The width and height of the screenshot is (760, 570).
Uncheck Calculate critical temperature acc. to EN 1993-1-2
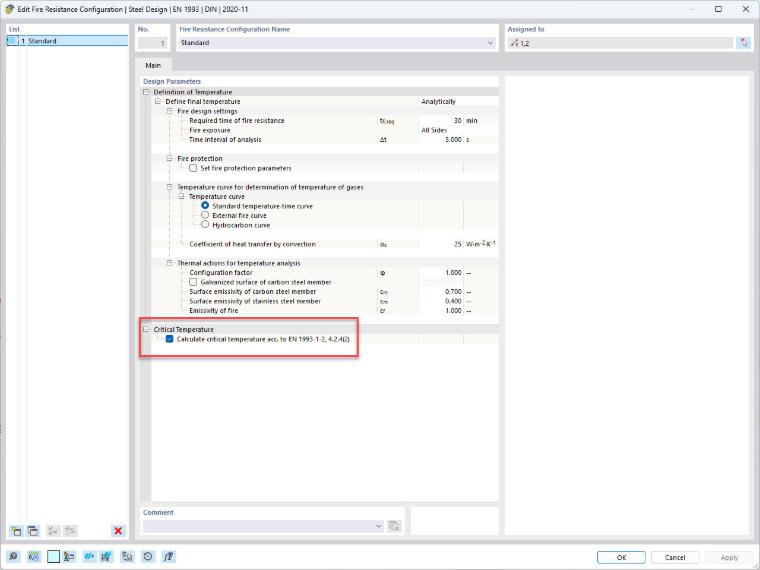coord(169,339)
